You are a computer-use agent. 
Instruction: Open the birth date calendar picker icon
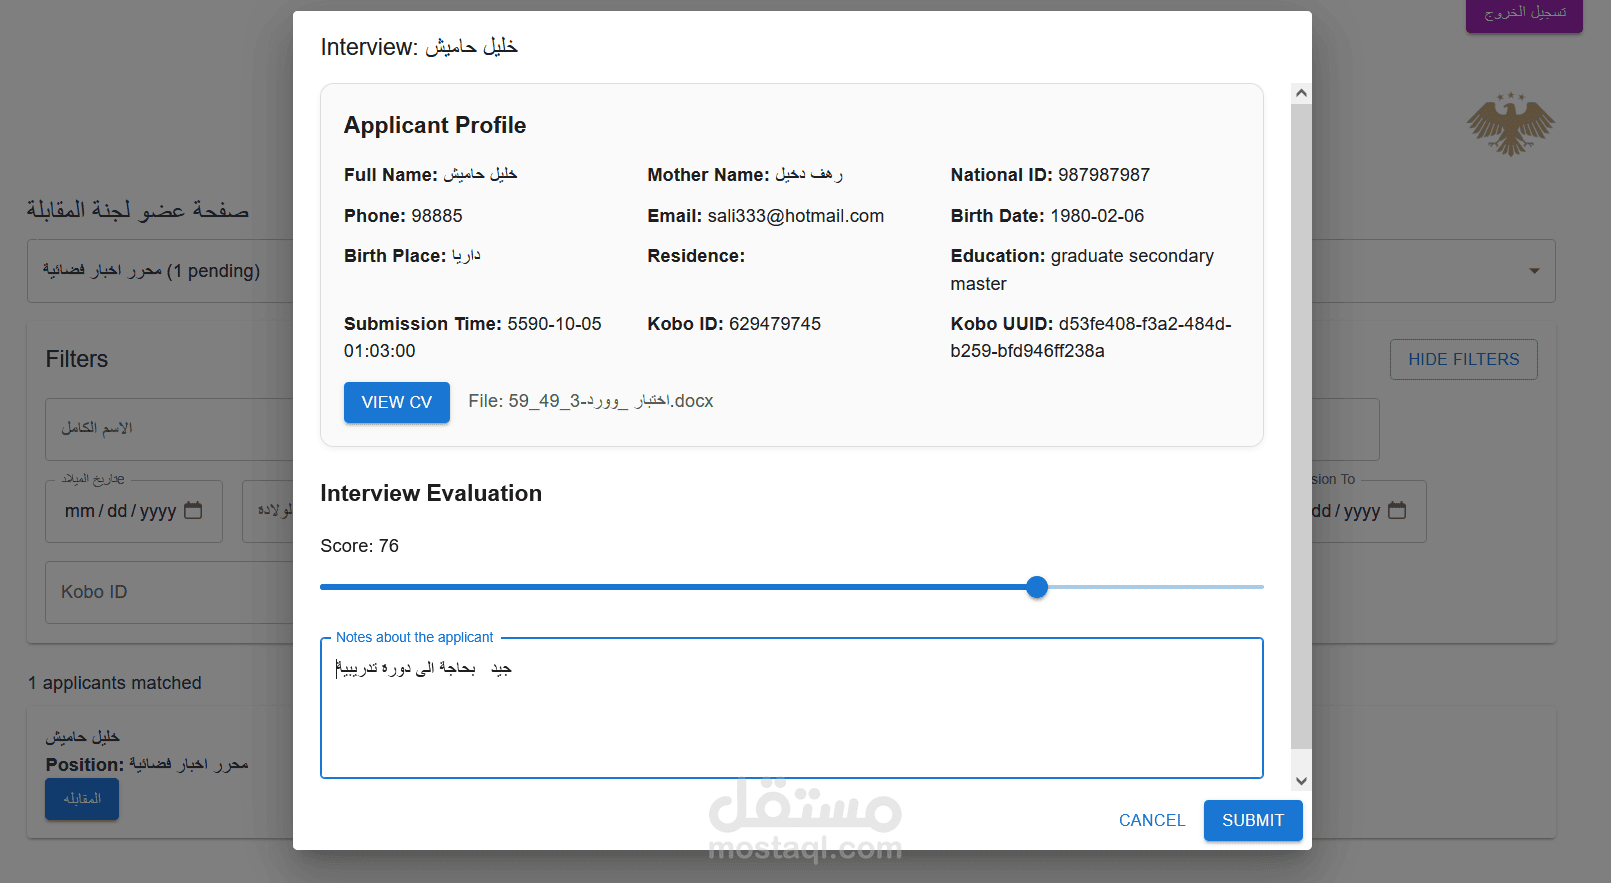coord(193,511)
